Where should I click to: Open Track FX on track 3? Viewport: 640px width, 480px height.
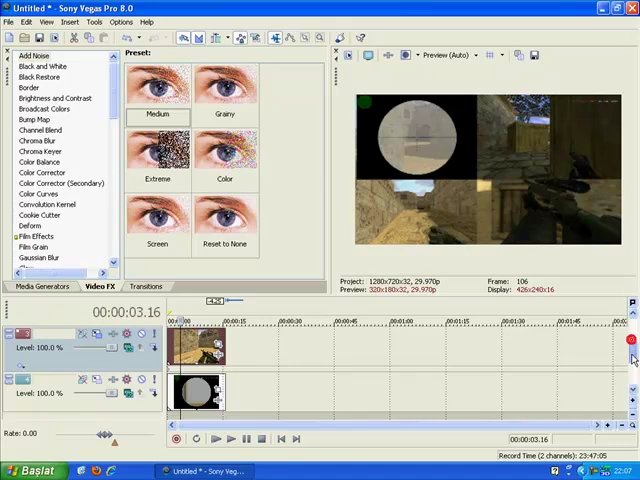point(127,334)
